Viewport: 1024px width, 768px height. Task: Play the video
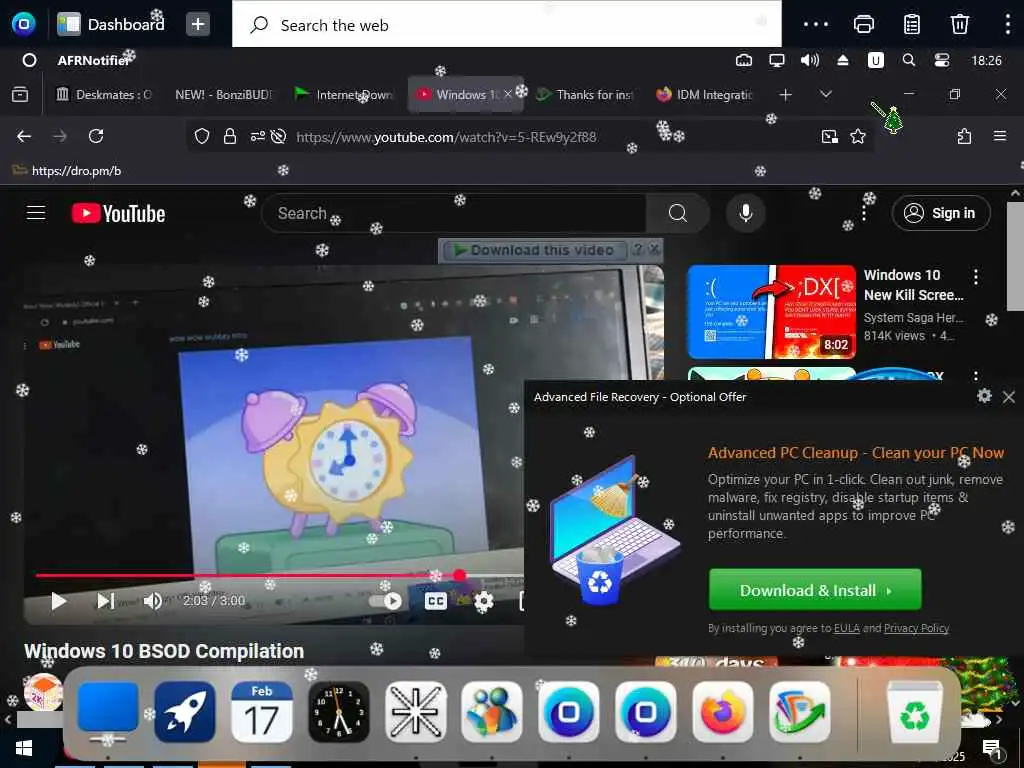[x=59, y=601]
